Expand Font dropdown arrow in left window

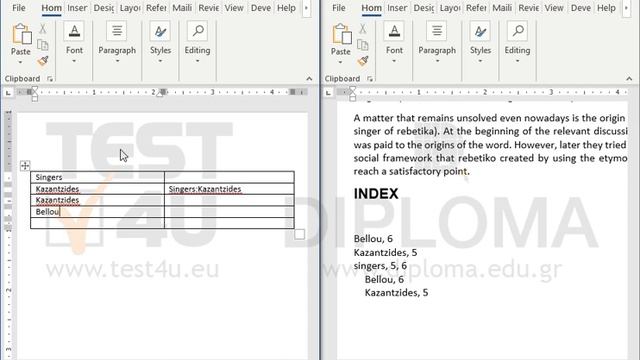point(74,61)
